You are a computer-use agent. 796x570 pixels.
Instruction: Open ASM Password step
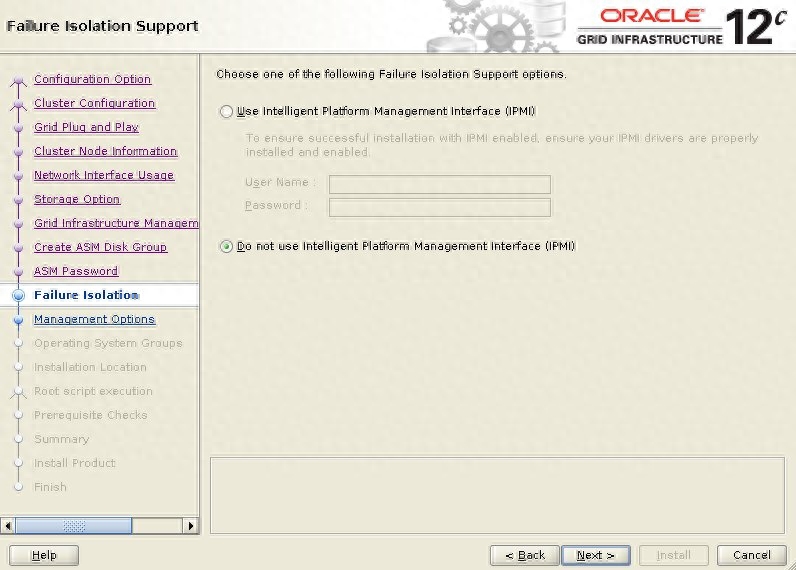pyautogui.click(x=75, y=271)
